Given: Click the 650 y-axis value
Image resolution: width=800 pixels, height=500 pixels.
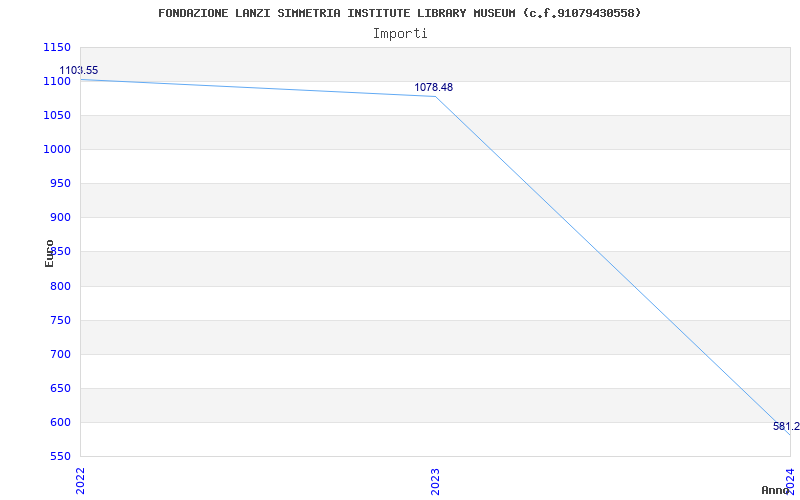Looking at the screenshot, I should coord(60,388).
